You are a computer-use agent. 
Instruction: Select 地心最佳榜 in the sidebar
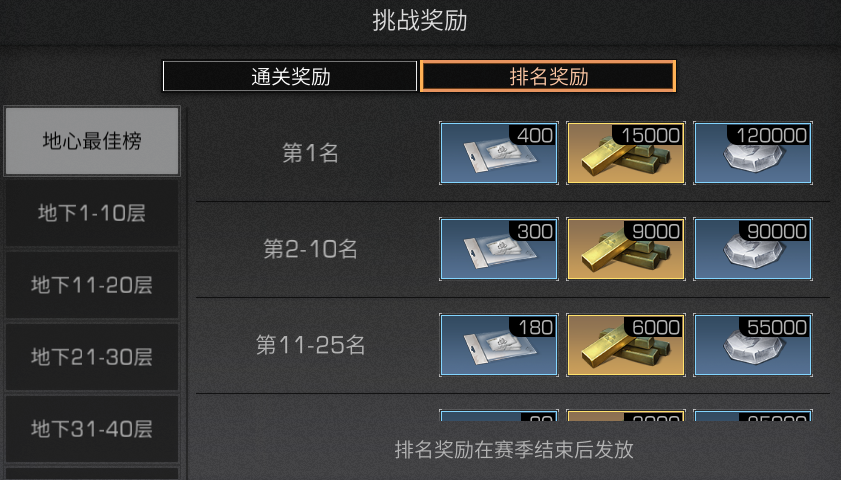click(x=92, y=141)
